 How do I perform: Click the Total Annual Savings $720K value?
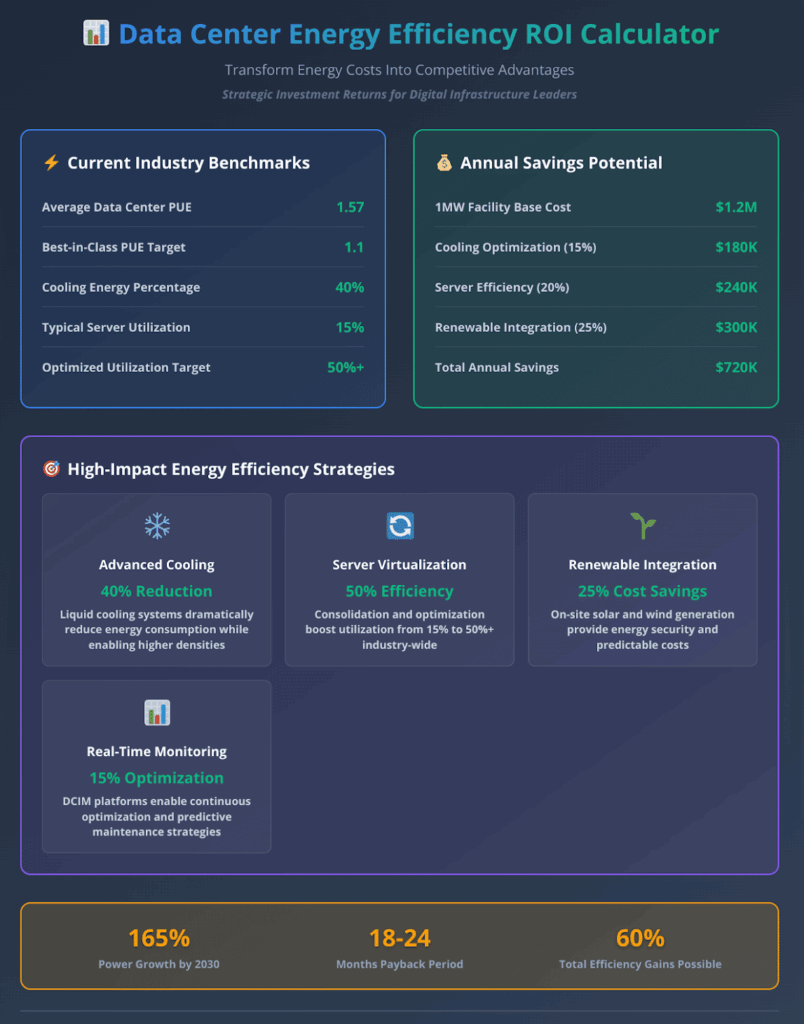tap(736, 367)
